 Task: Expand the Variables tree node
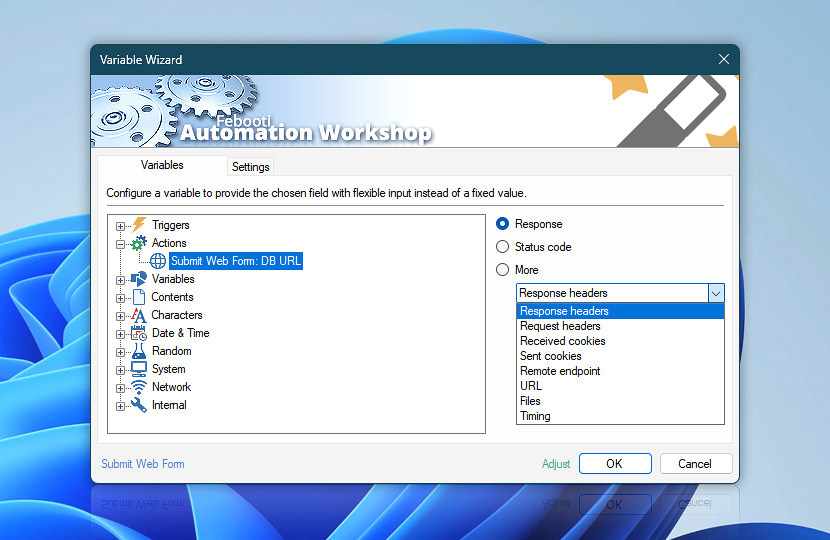(120, 280)
